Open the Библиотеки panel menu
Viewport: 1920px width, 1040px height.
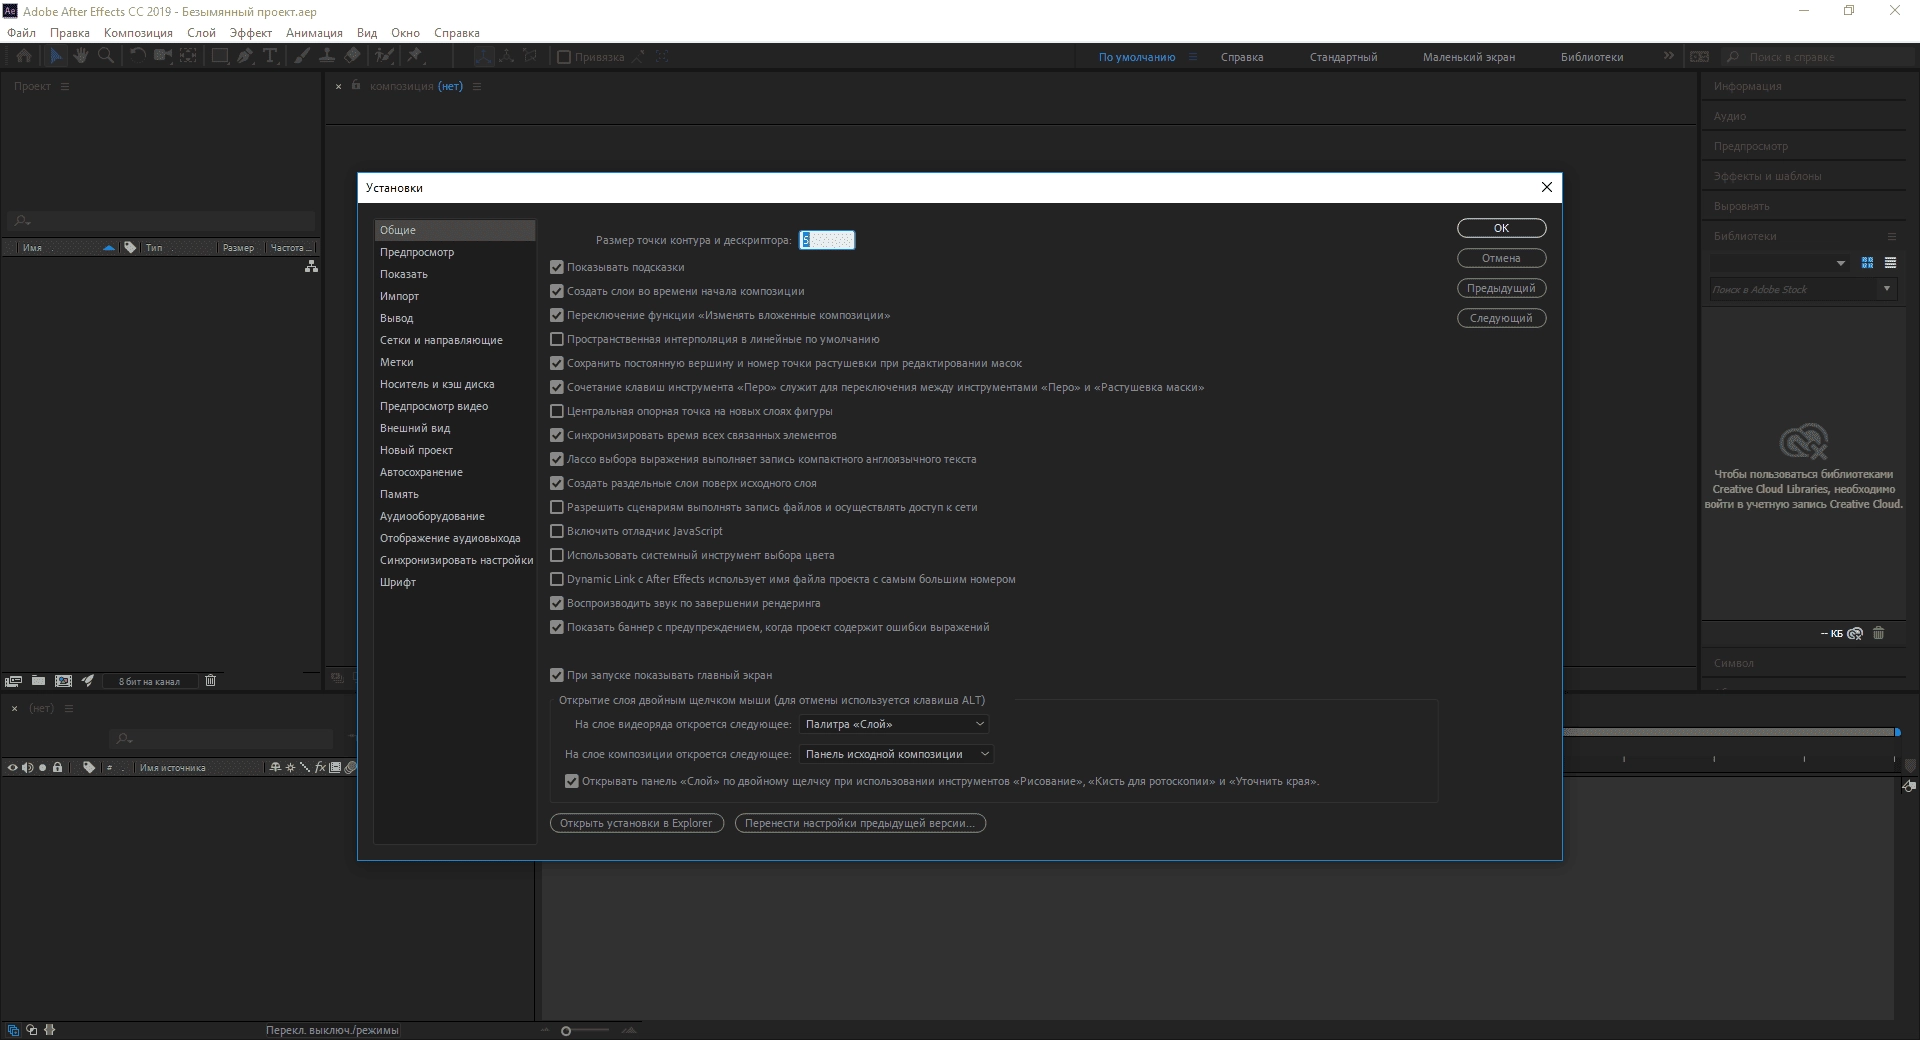pos(1891,236)
